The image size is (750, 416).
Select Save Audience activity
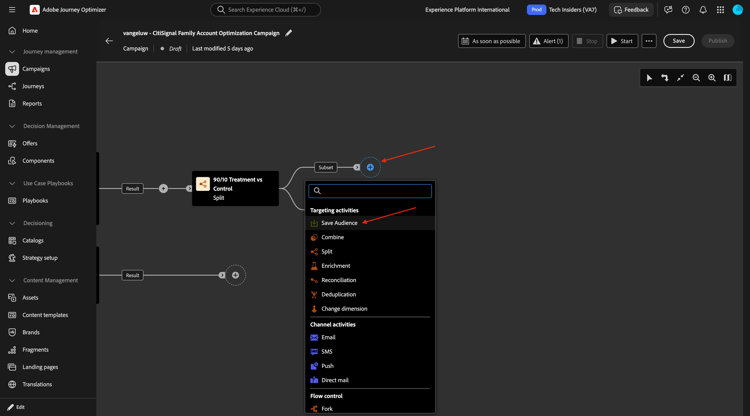point(370,223)
